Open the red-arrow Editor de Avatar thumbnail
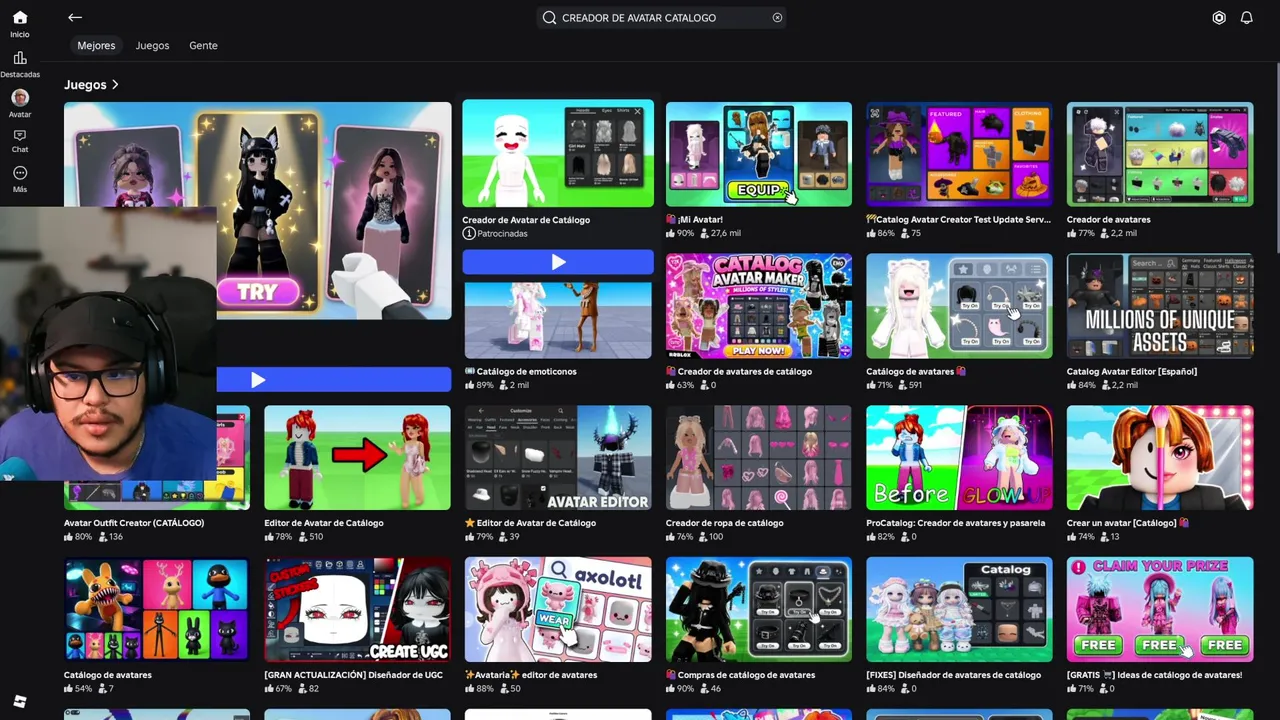The width and height of the screenshot is (1280, 720). [x=357, y=458]
